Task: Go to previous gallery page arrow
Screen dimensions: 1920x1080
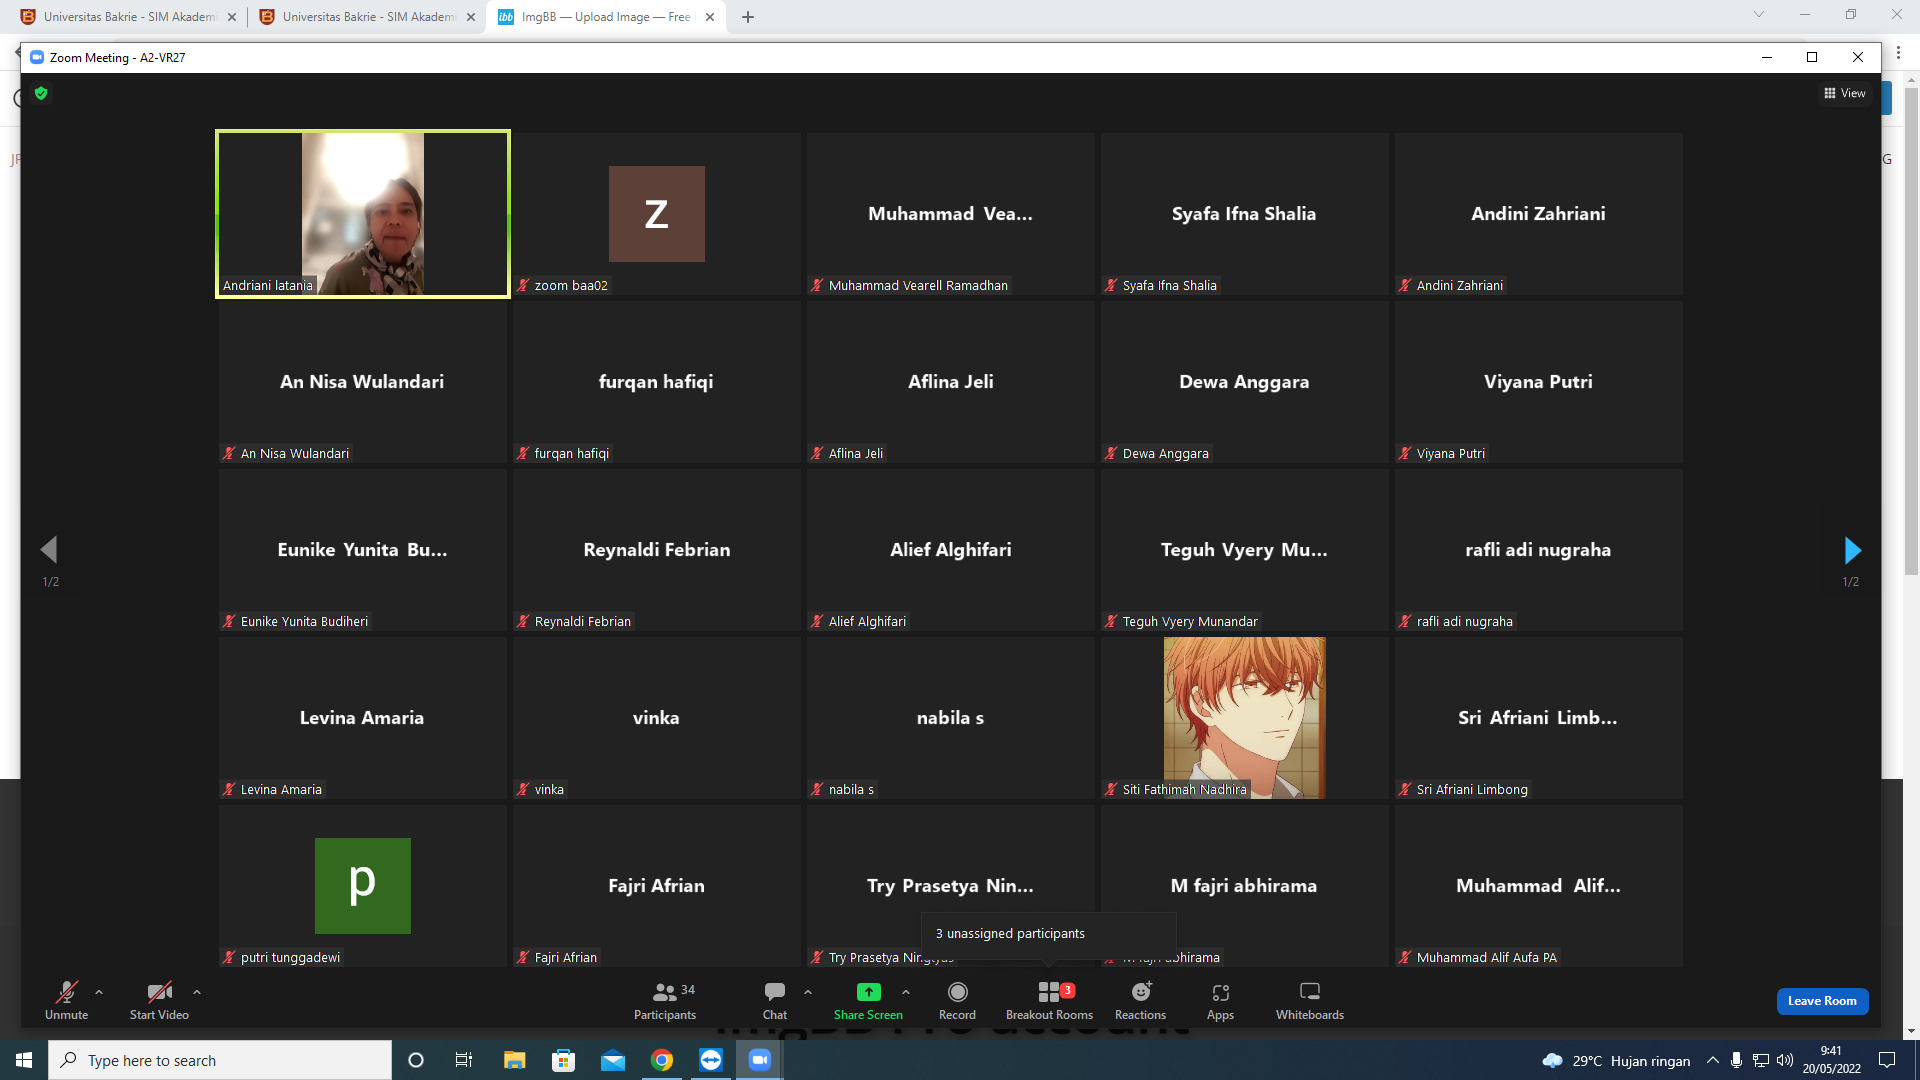Action: pyautogui.click(x=49, y=549)
